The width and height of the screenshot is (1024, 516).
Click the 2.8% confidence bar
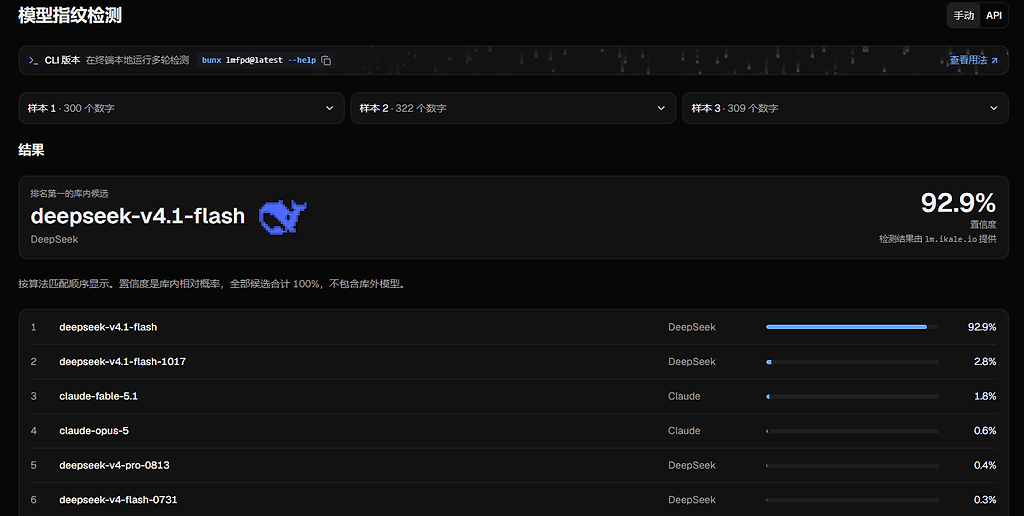coord(852,362)
